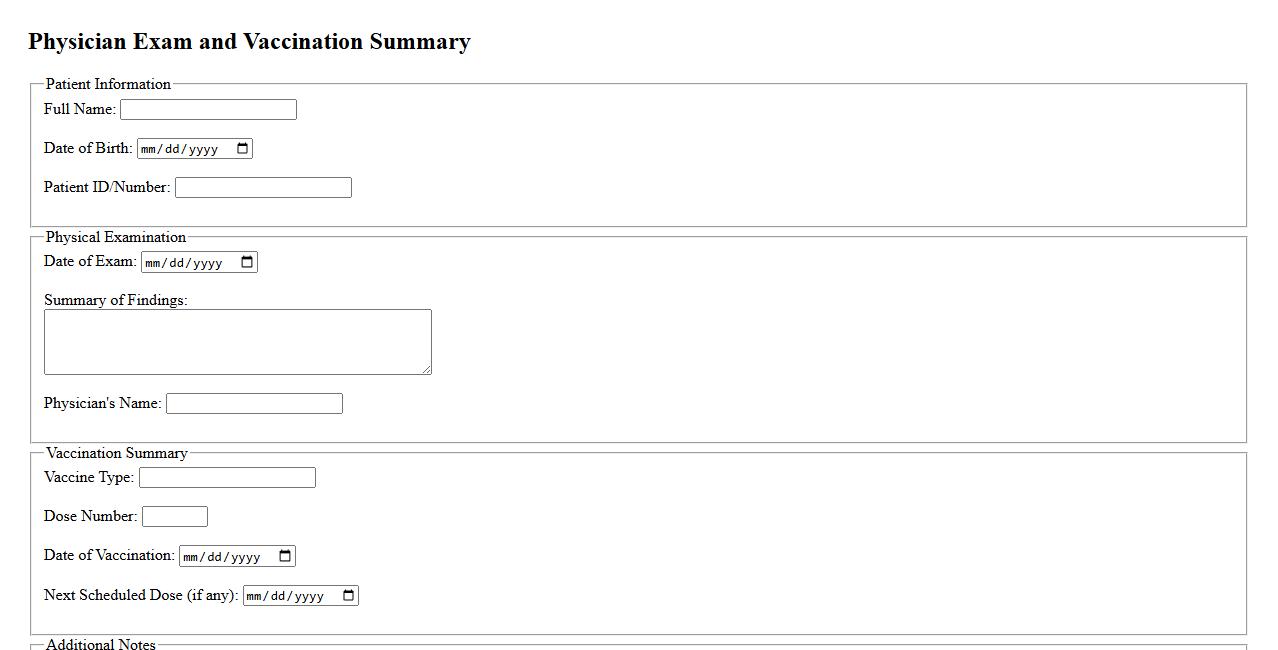This screenshot has width=1278, height=650.
Task: Select the Physician's Name field
Action: click(x=254, y=404)
